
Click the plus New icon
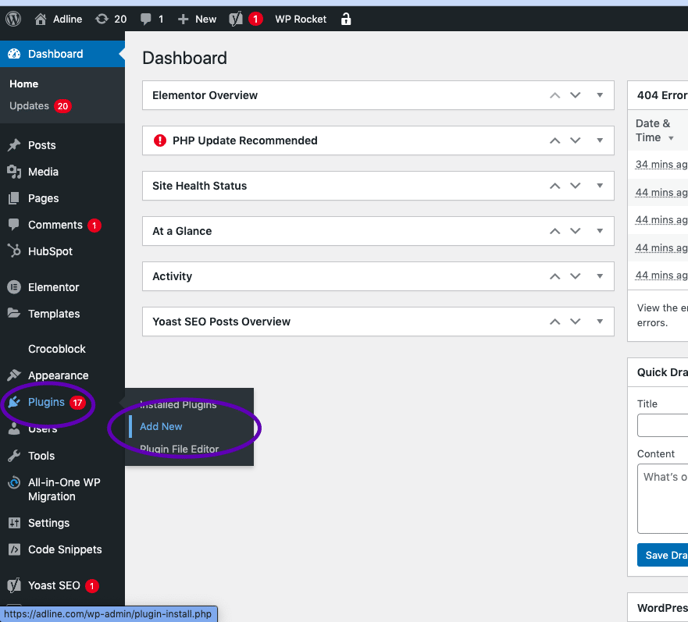pos(183,19)
